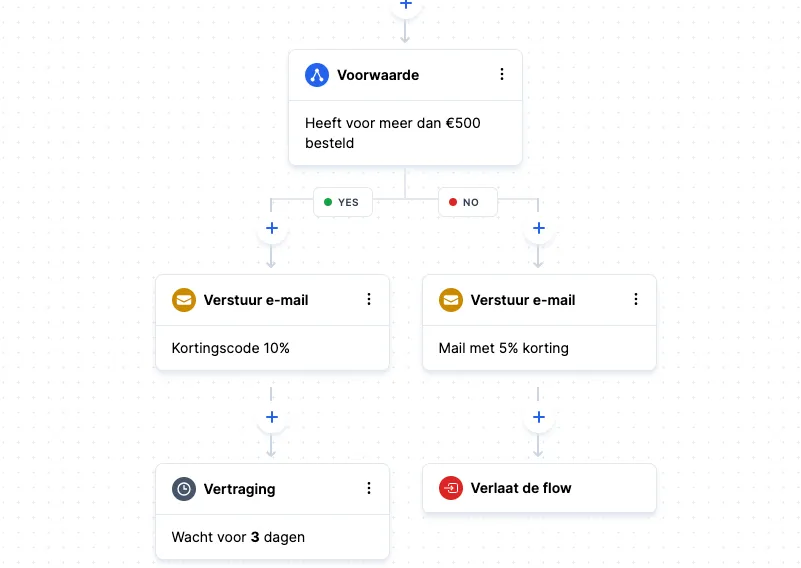Screen dimensions: 801x568
Task: Click the plus button under YES branch
Action: [x=272, y=228]
